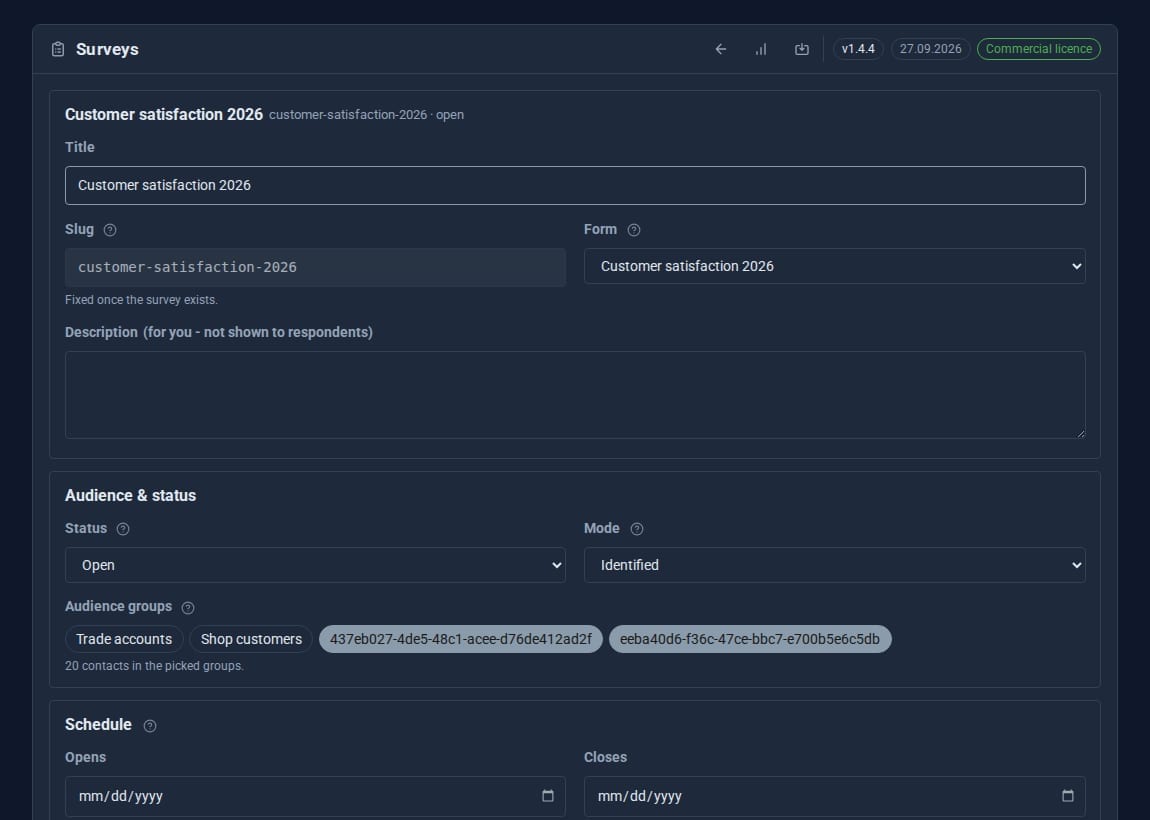Click the Closes date input

pos(835,796)
